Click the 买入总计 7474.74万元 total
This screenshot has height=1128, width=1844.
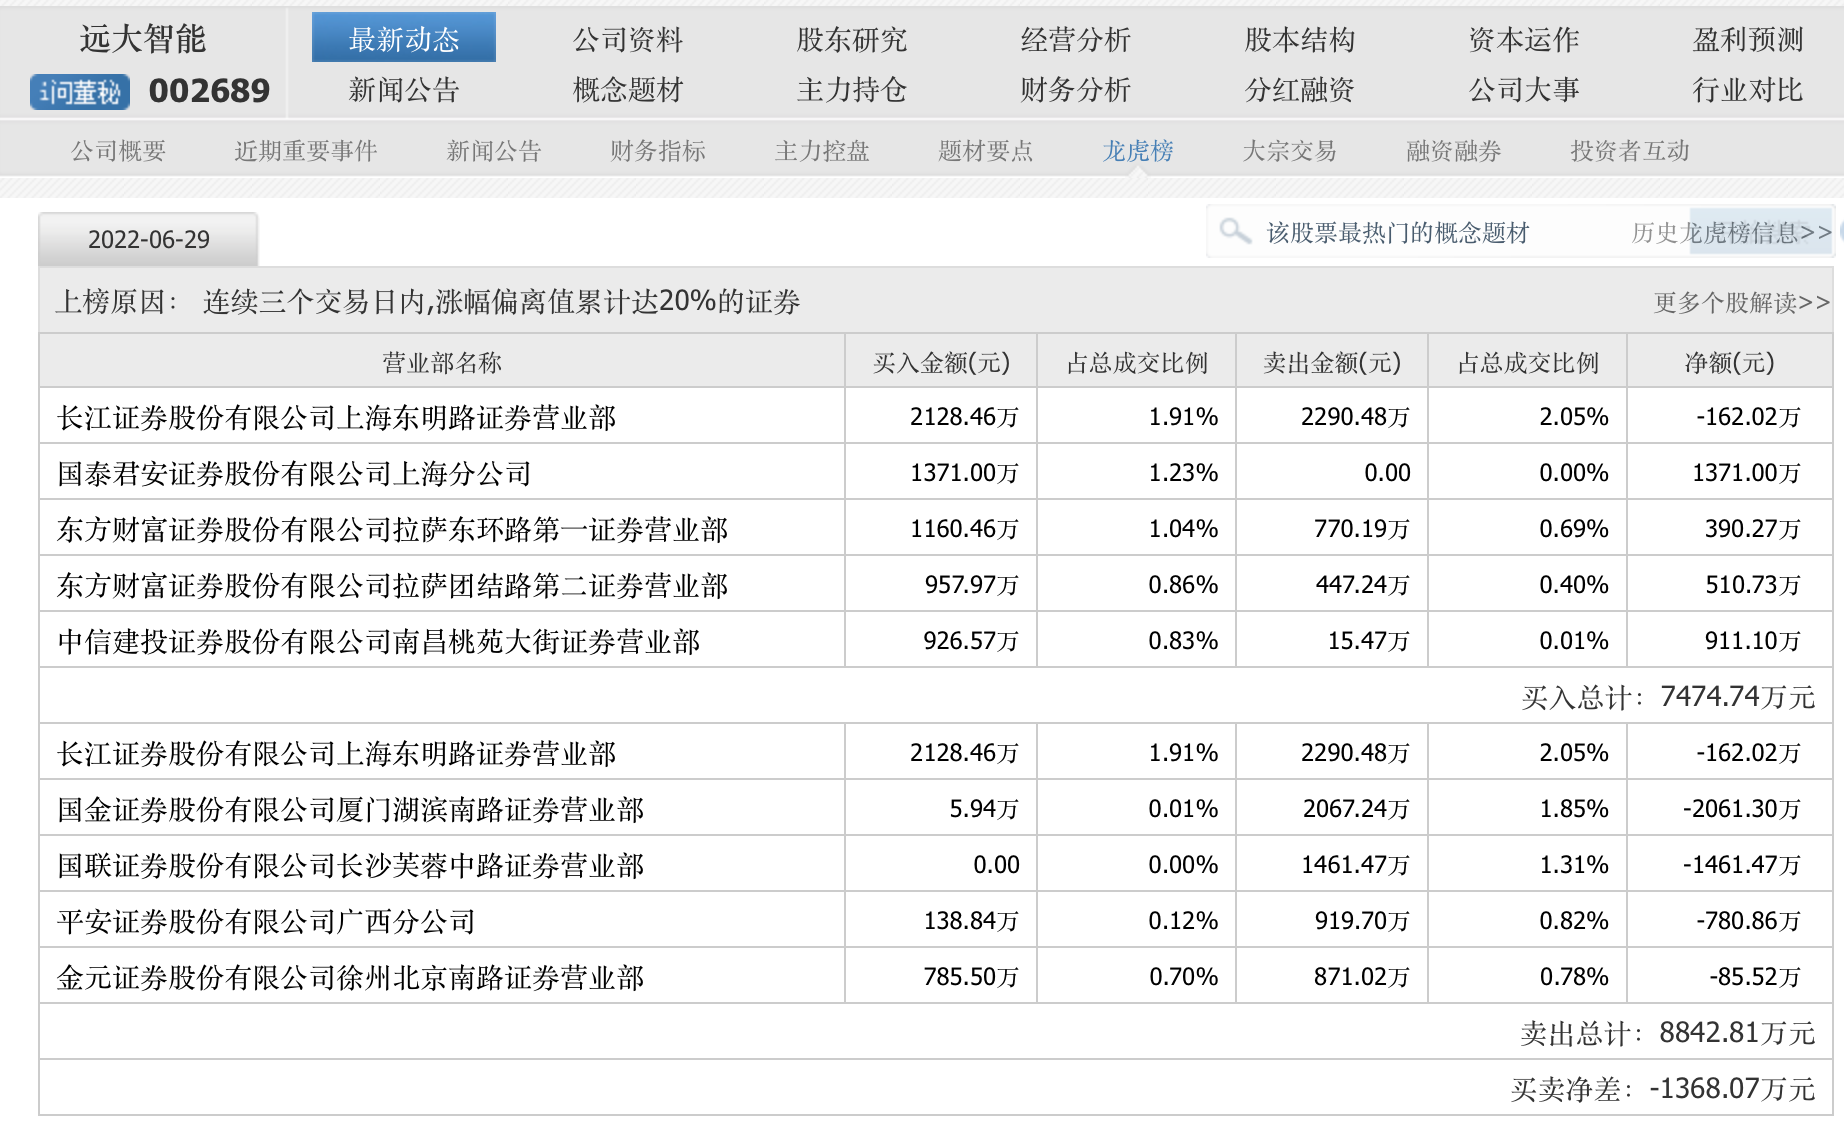pos(1668,697)
